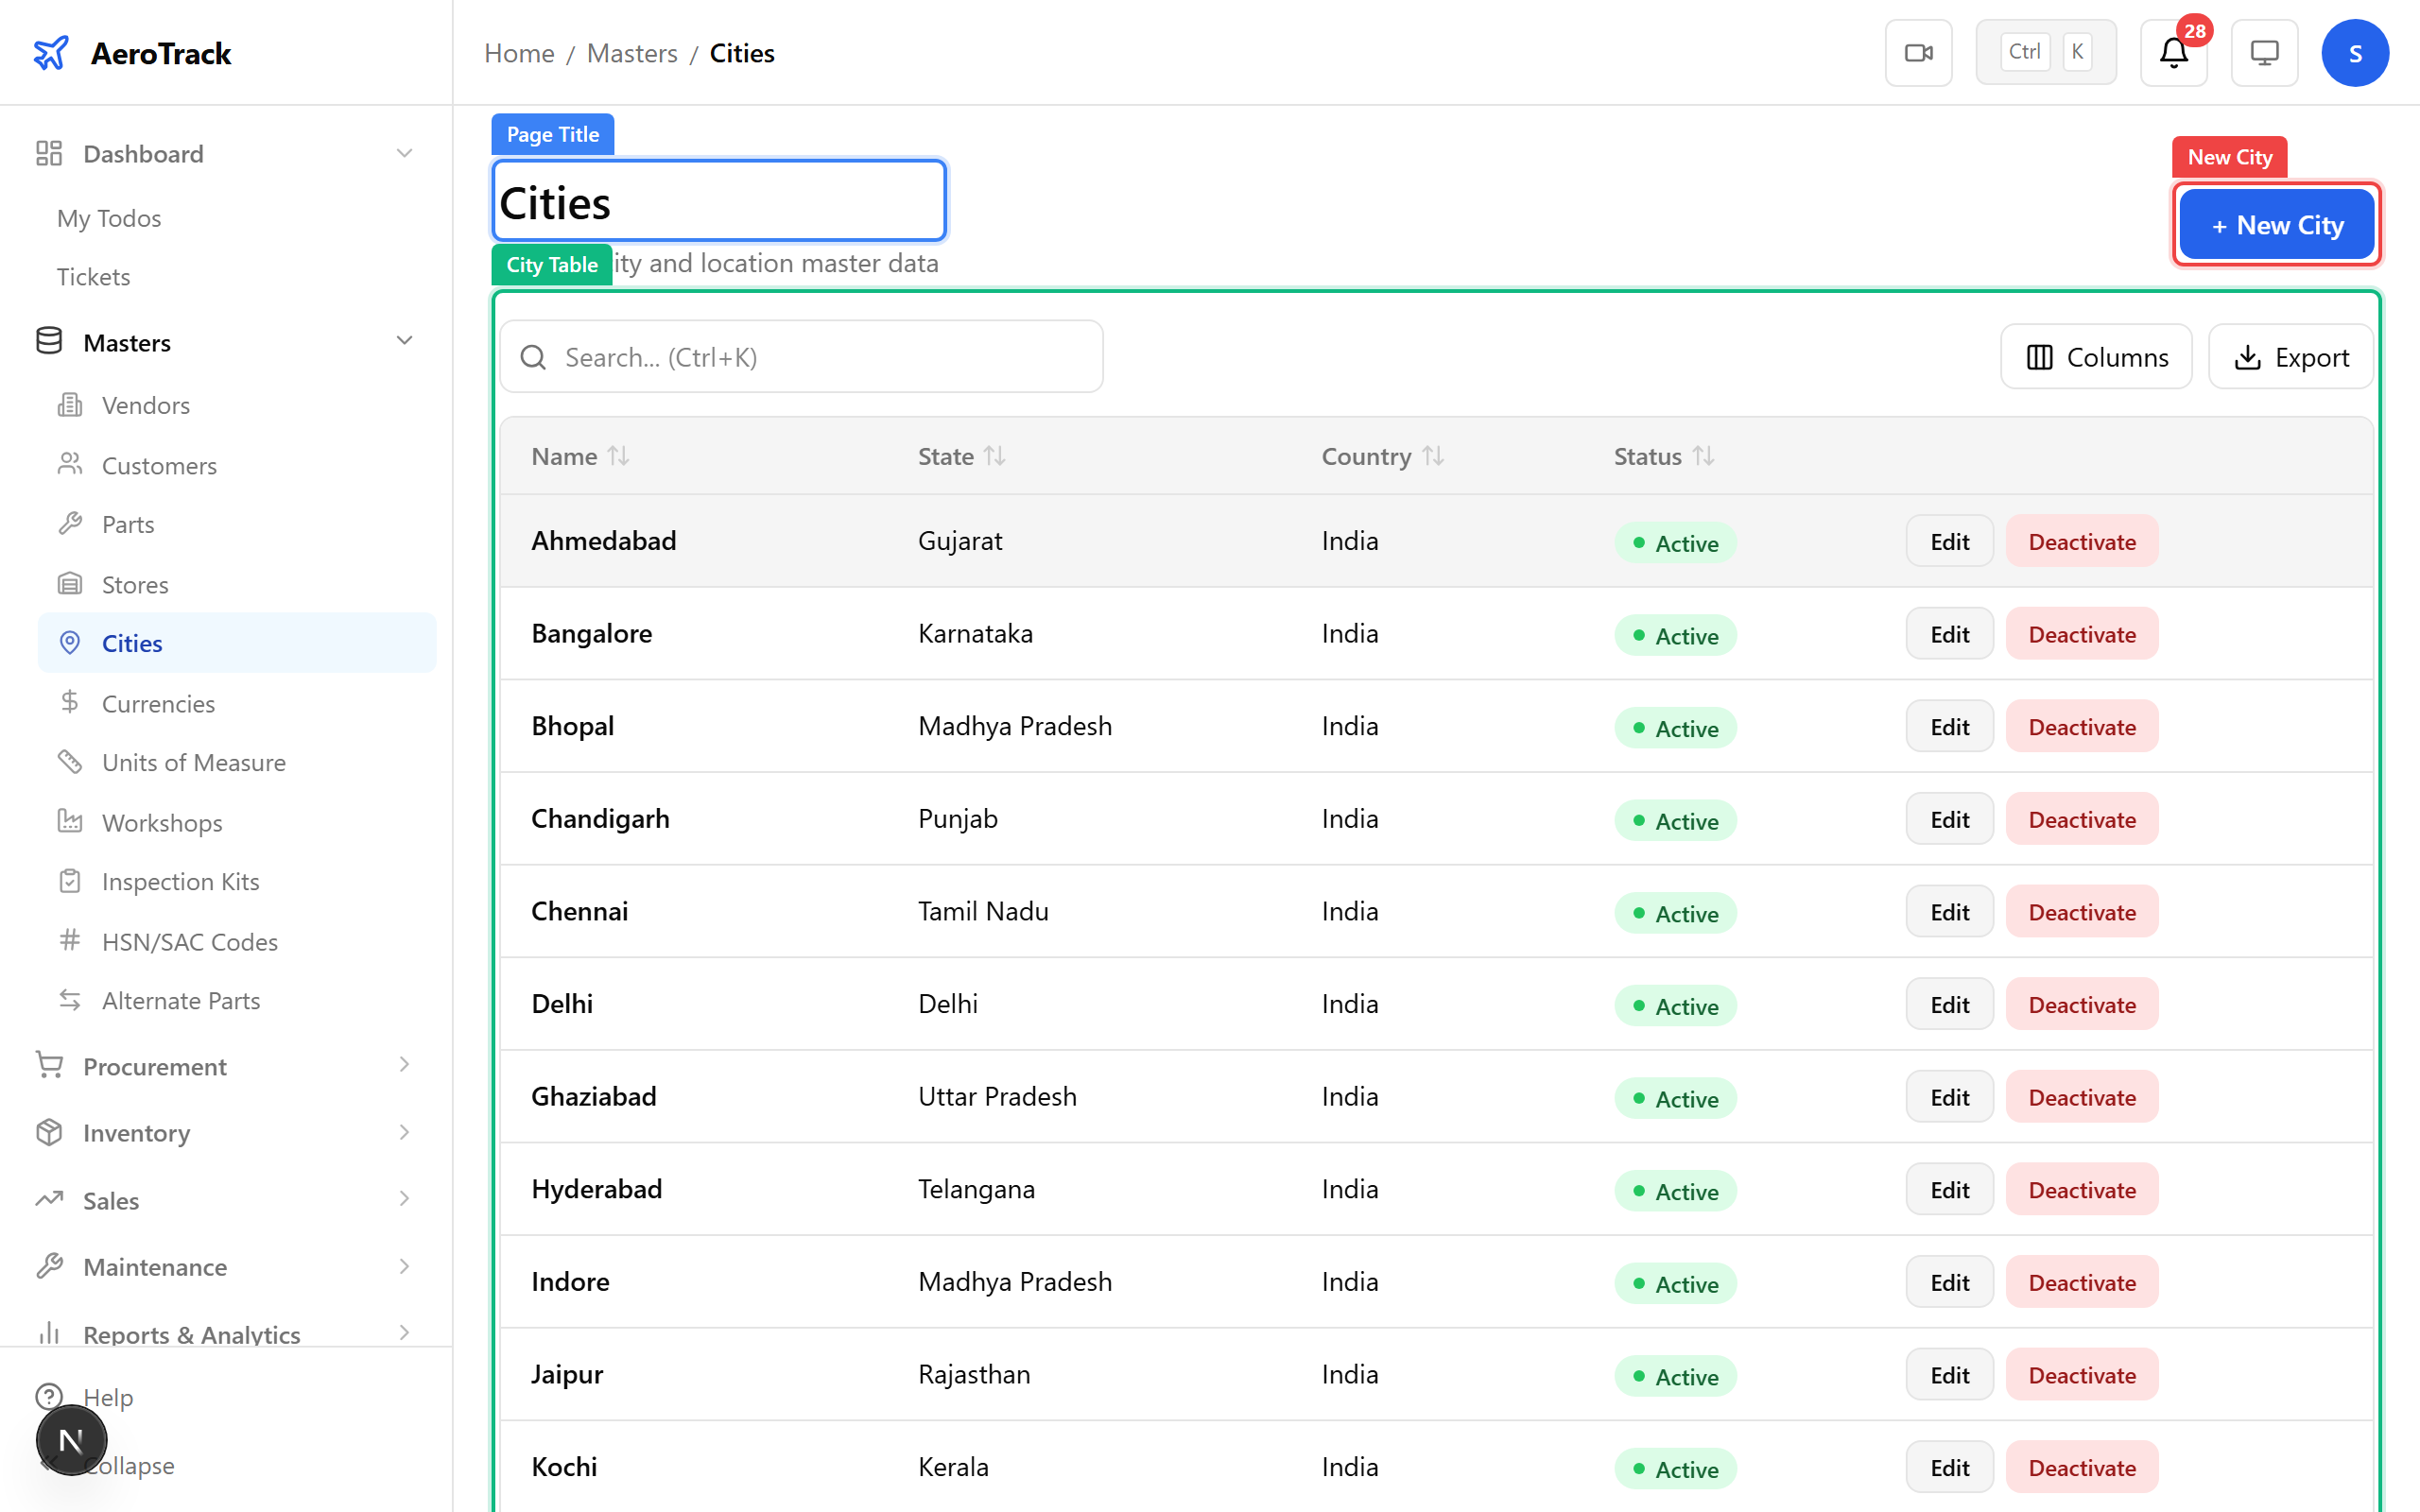Open the Workshops master page
Viewport: 2420px width, 1512px height.
pos(163,822)
